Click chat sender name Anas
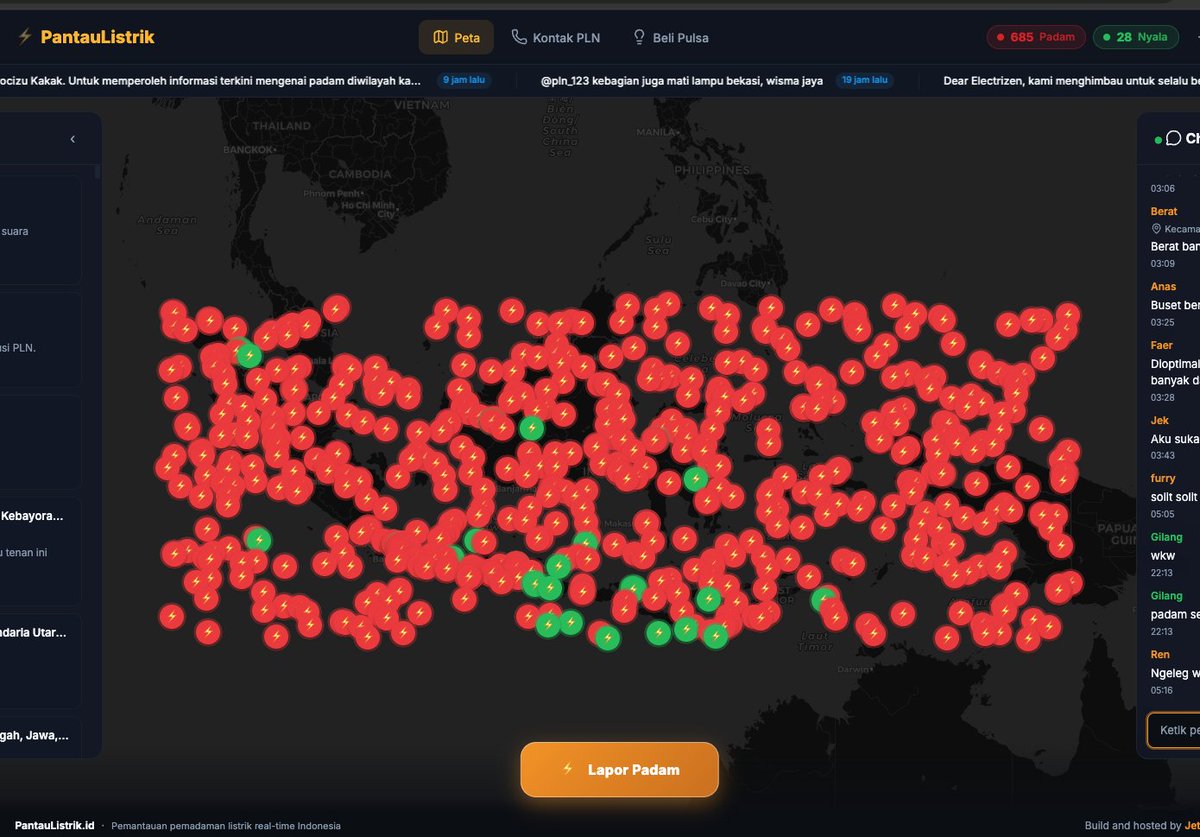Image resolution: width=1200 pixels, height=837 pixels. coord(1163,286)
